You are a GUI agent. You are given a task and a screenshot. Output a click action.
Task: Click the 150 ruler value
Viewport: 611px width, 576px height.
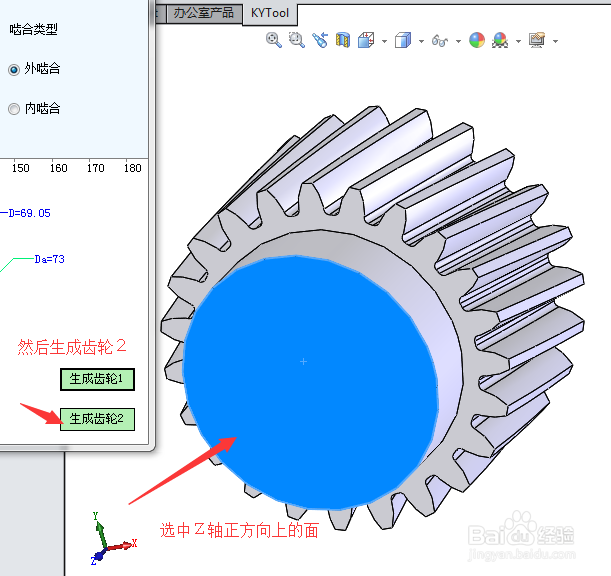coord(21,168)
